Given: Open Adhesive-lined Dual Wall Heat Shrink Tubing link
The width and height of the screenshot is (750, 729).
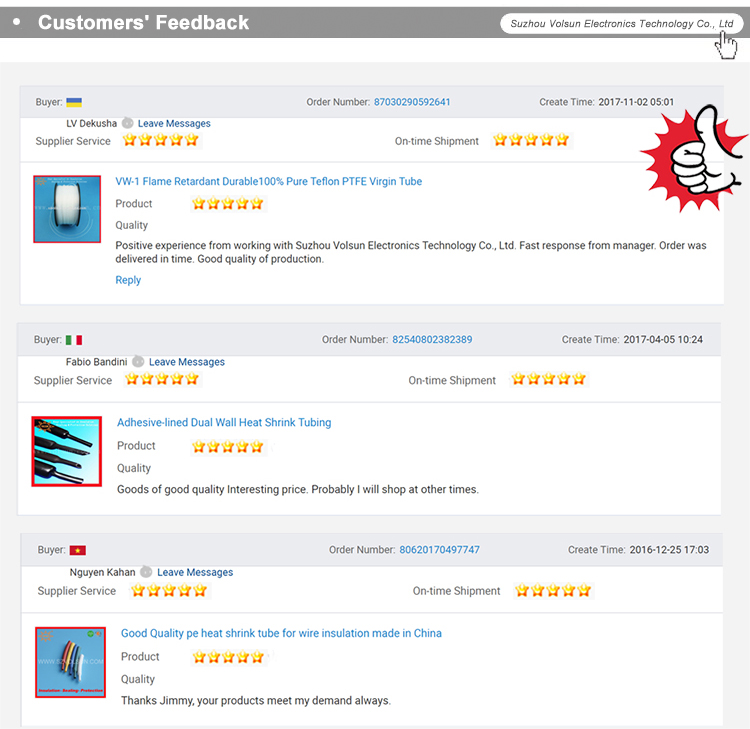Looking at the screenshot, I should click(x=224, y=423).
